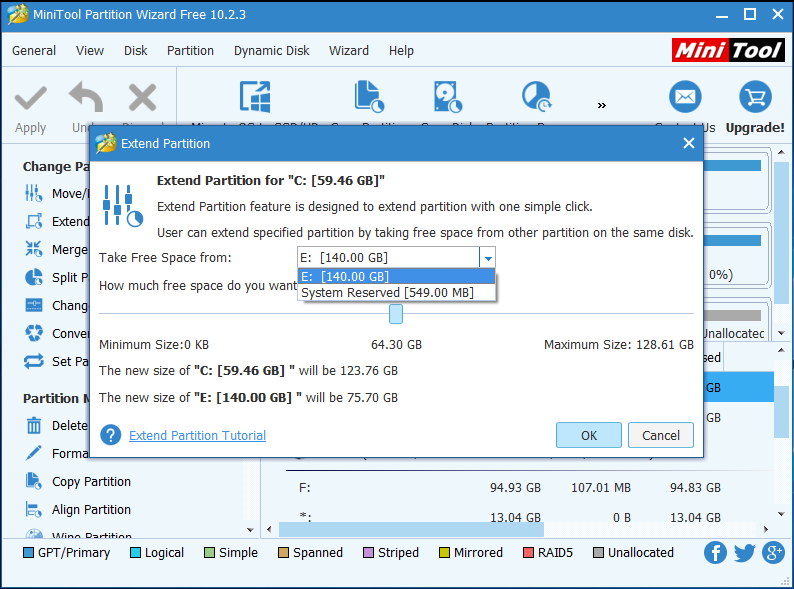Click the Contact Us envelope icon
The width and height of the screenshot is (794, 589).
pyautogui.click(x=685, y=96)
